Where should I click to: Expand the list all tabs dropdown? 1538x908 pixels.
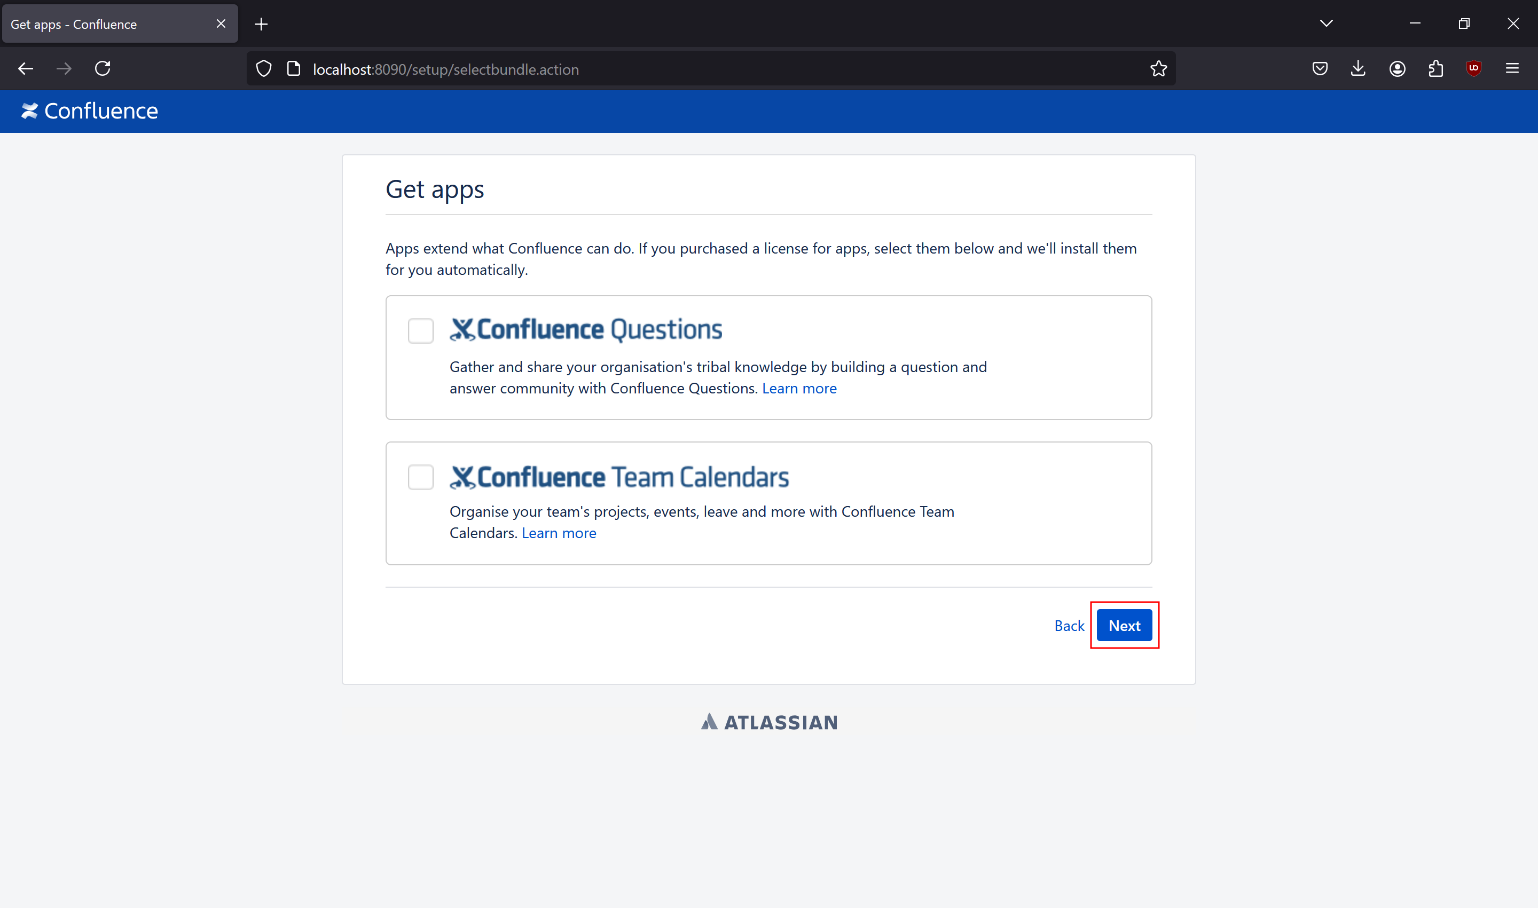pos(1326,24)
